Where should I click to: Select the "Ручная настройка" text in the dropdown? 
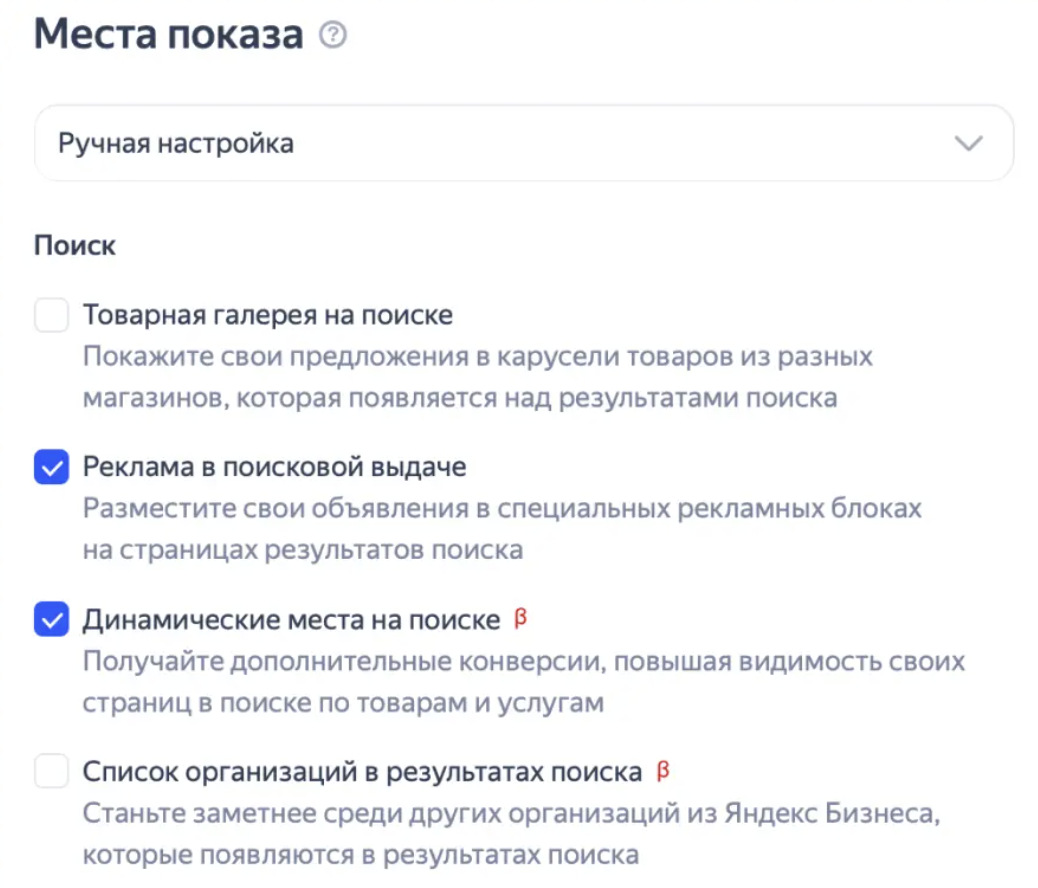pyautogui.click(x=176, y=143)
